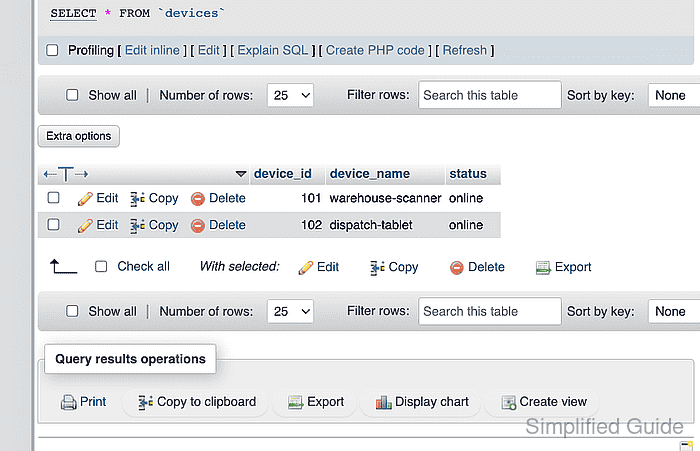Select the warehouse-scanner row checkbox

(54, 197)
